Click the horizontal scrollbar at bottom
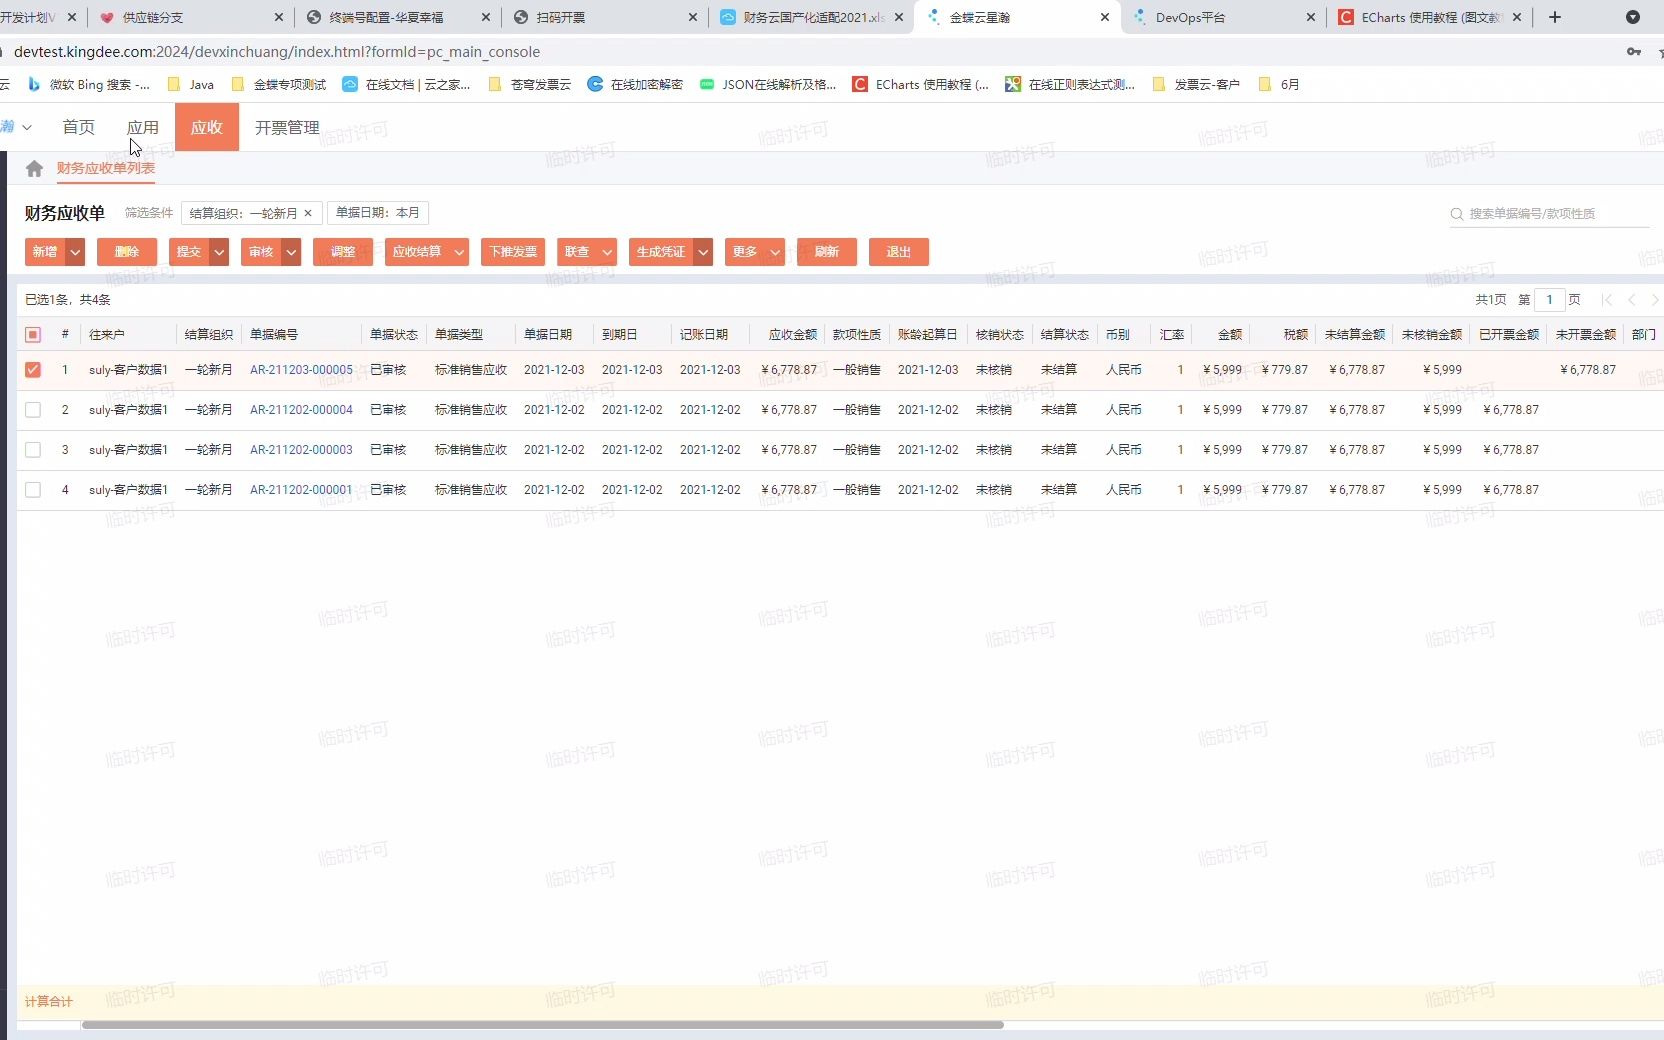1664x1040 pixels. click(542, 1025)
